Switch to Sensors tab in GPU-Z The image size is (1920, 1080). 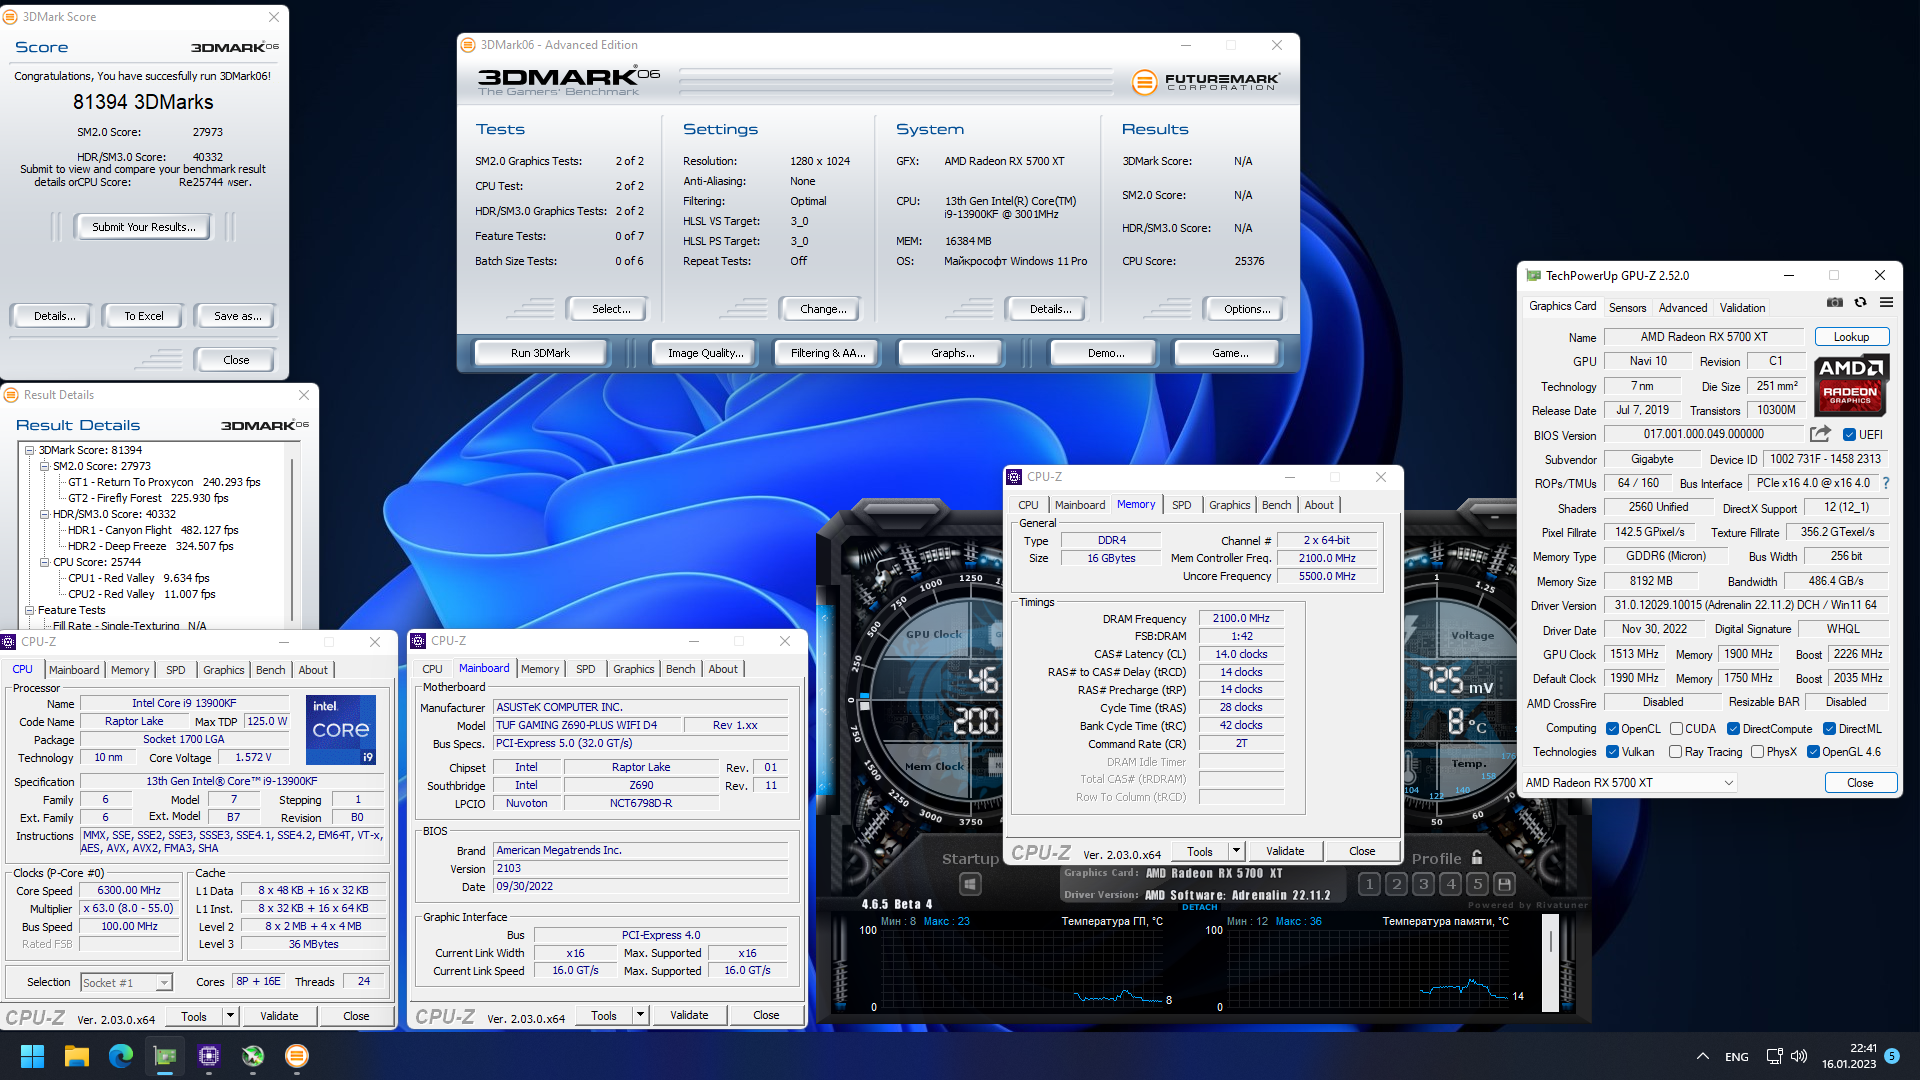click(1627, 308)
